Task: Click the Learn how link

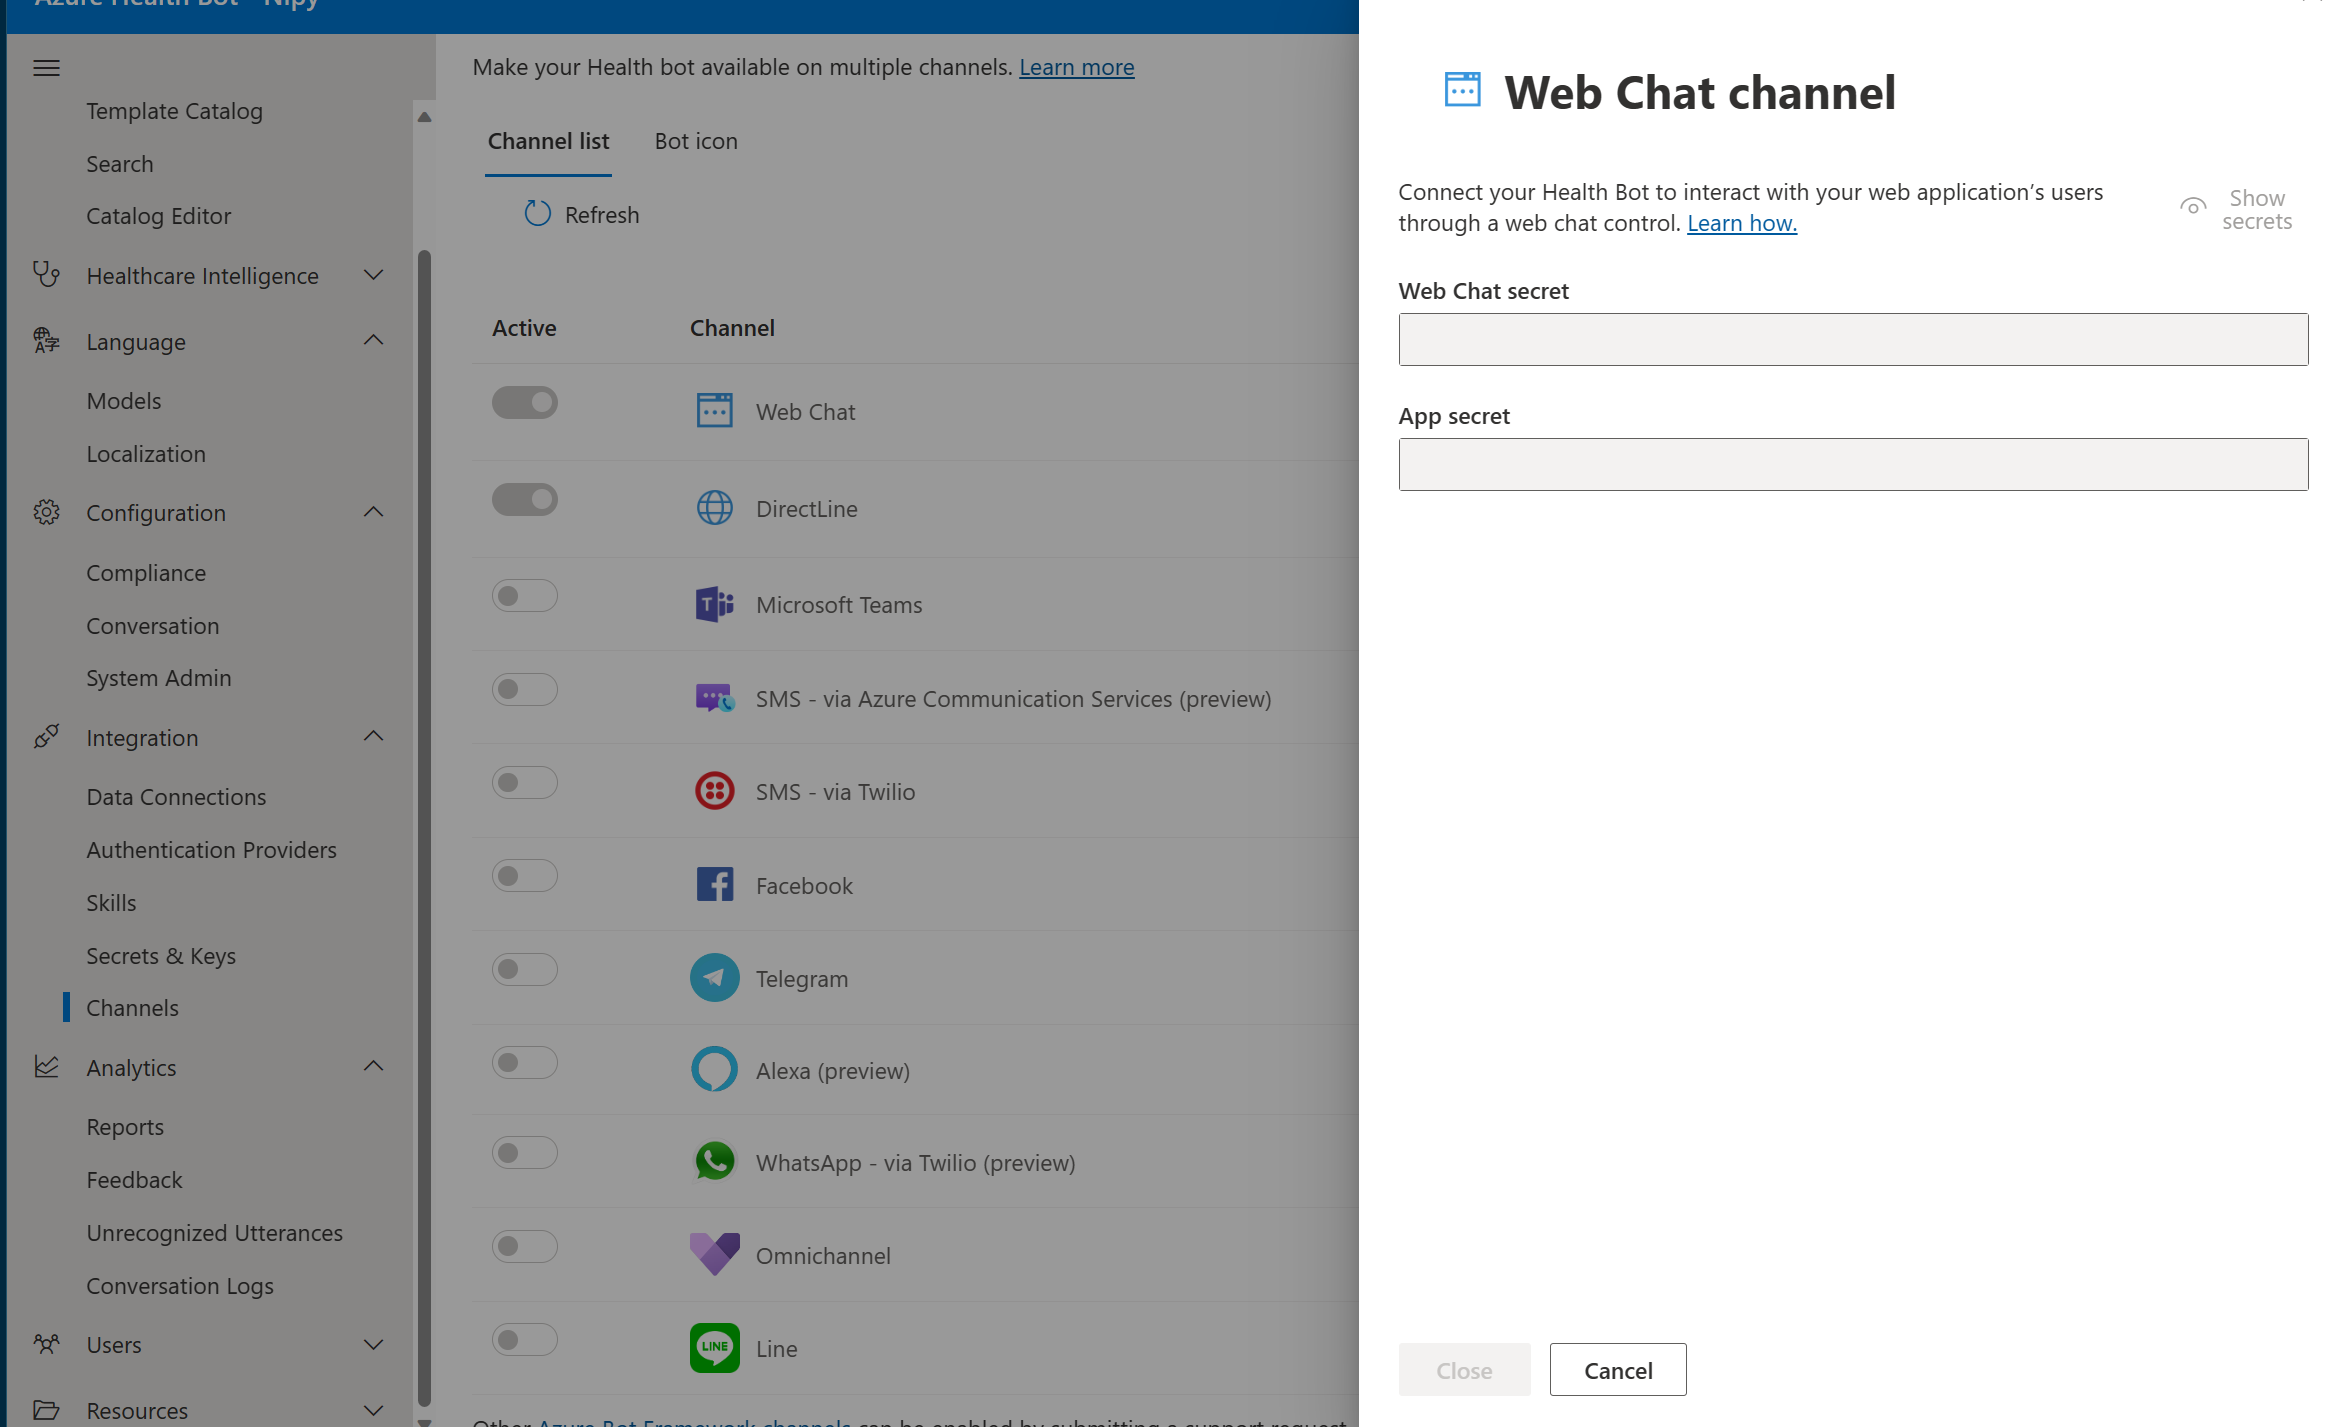Action: [x=1740, y=223]
